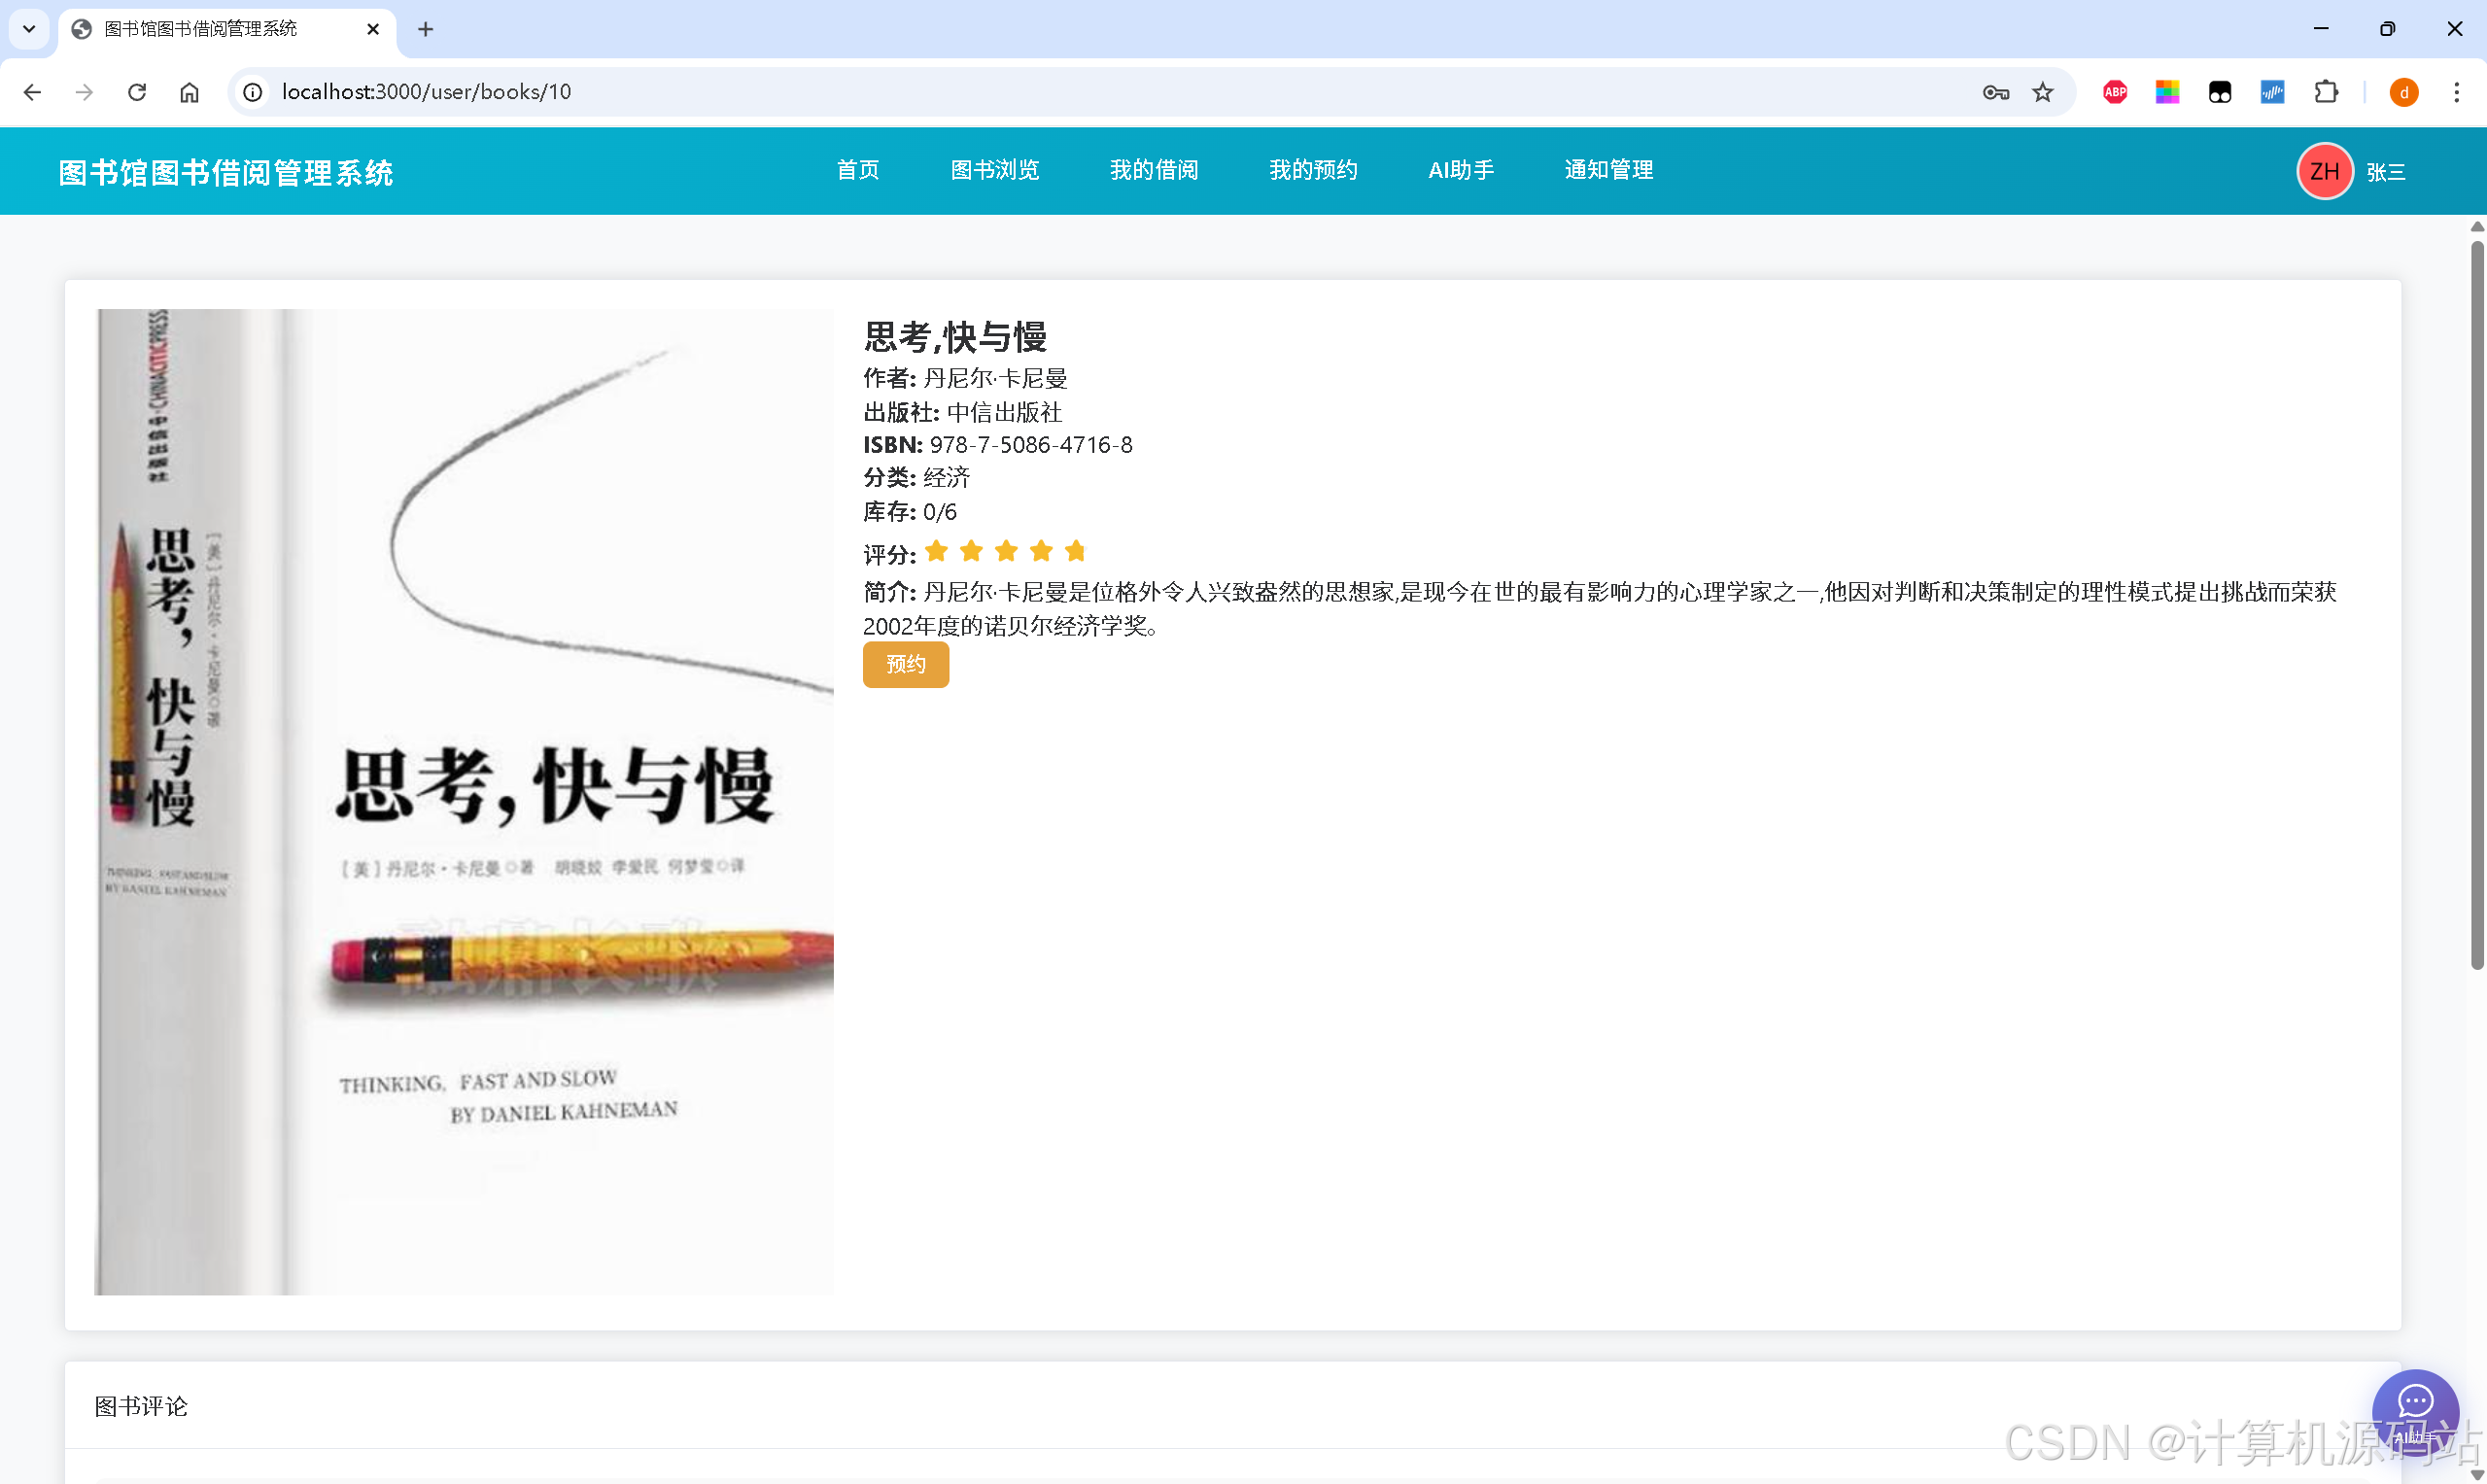
Task: Open the 通知管理 page link
Action: 1607,170
